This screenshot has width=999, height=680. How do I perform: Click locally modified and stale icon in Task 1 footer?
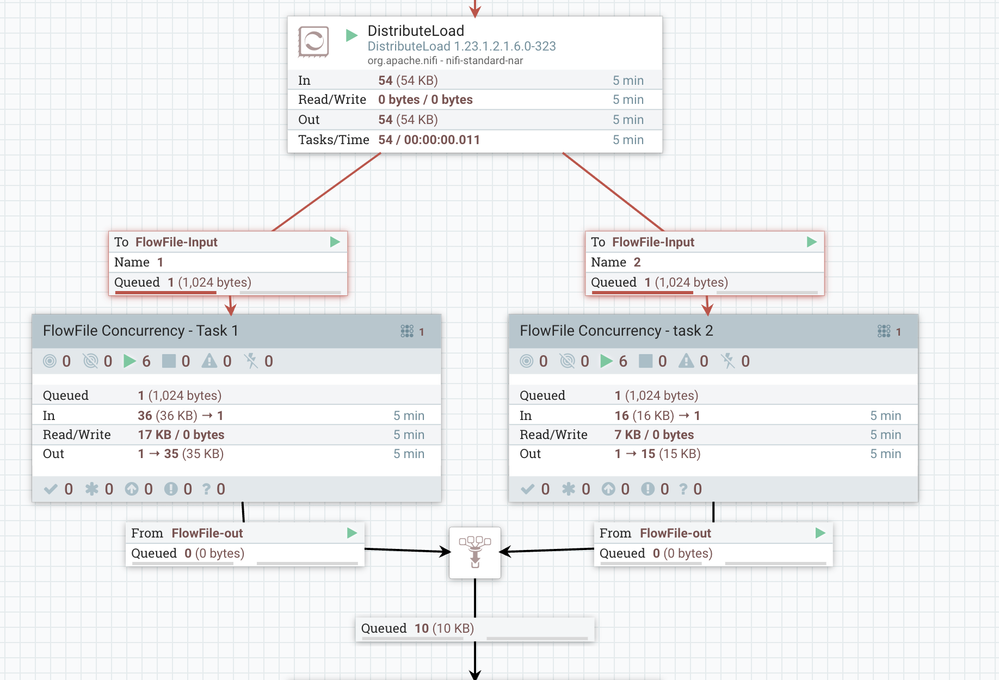pyautogui.click(x=171, y=489)
